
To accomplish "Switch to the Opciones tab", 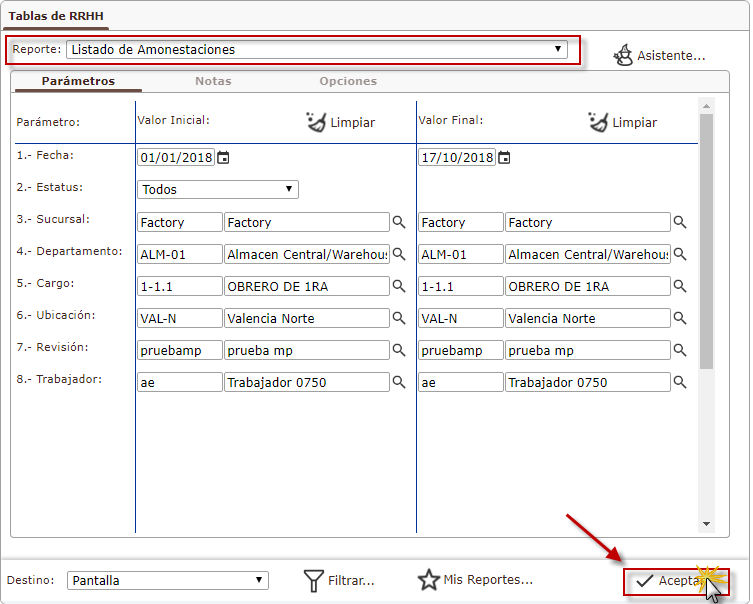I will pos(348,81).
